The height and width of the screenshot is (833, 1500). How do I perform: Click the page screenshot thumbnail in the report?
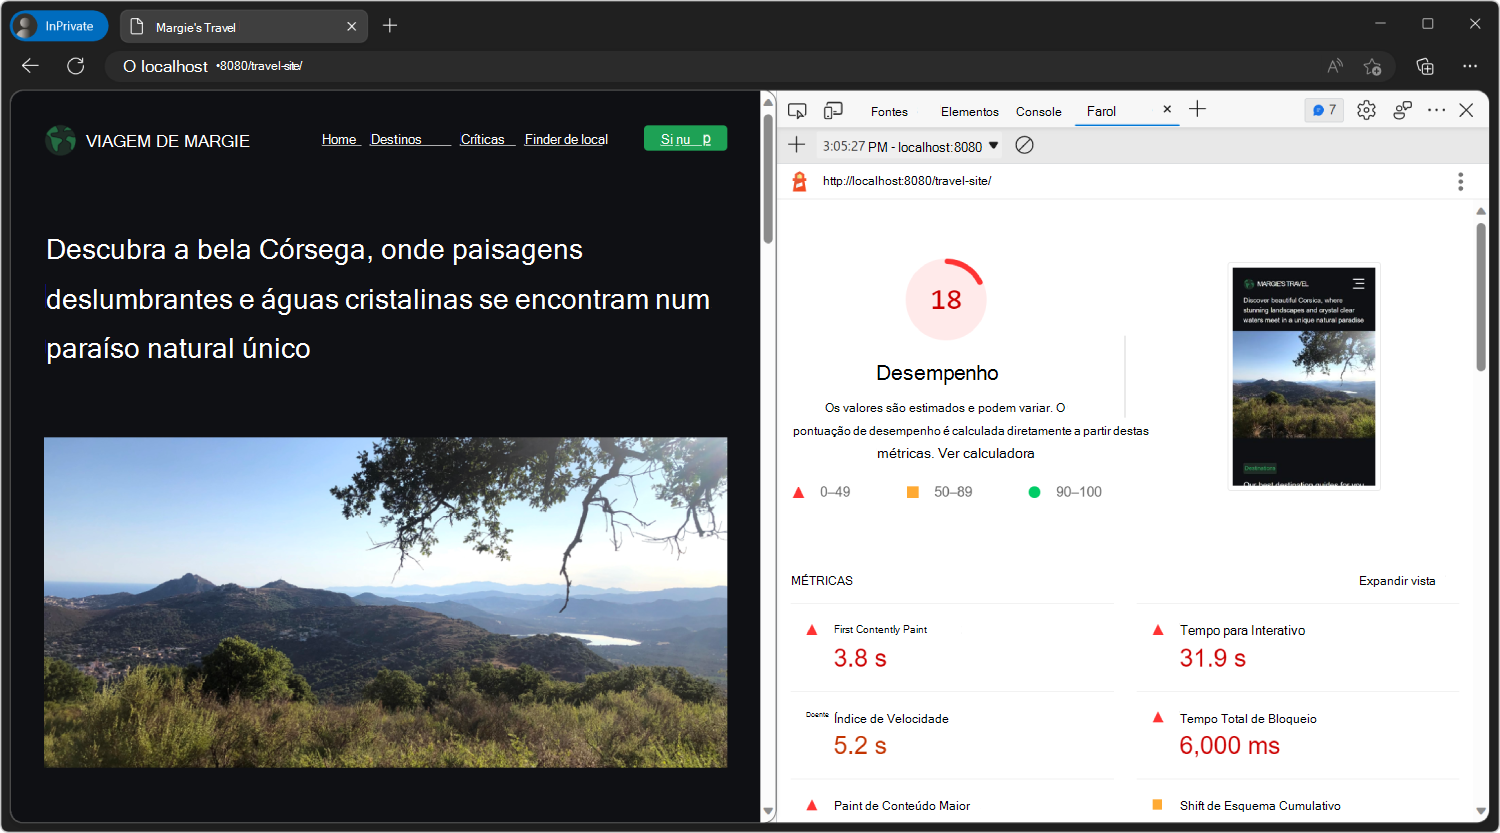1303,376
